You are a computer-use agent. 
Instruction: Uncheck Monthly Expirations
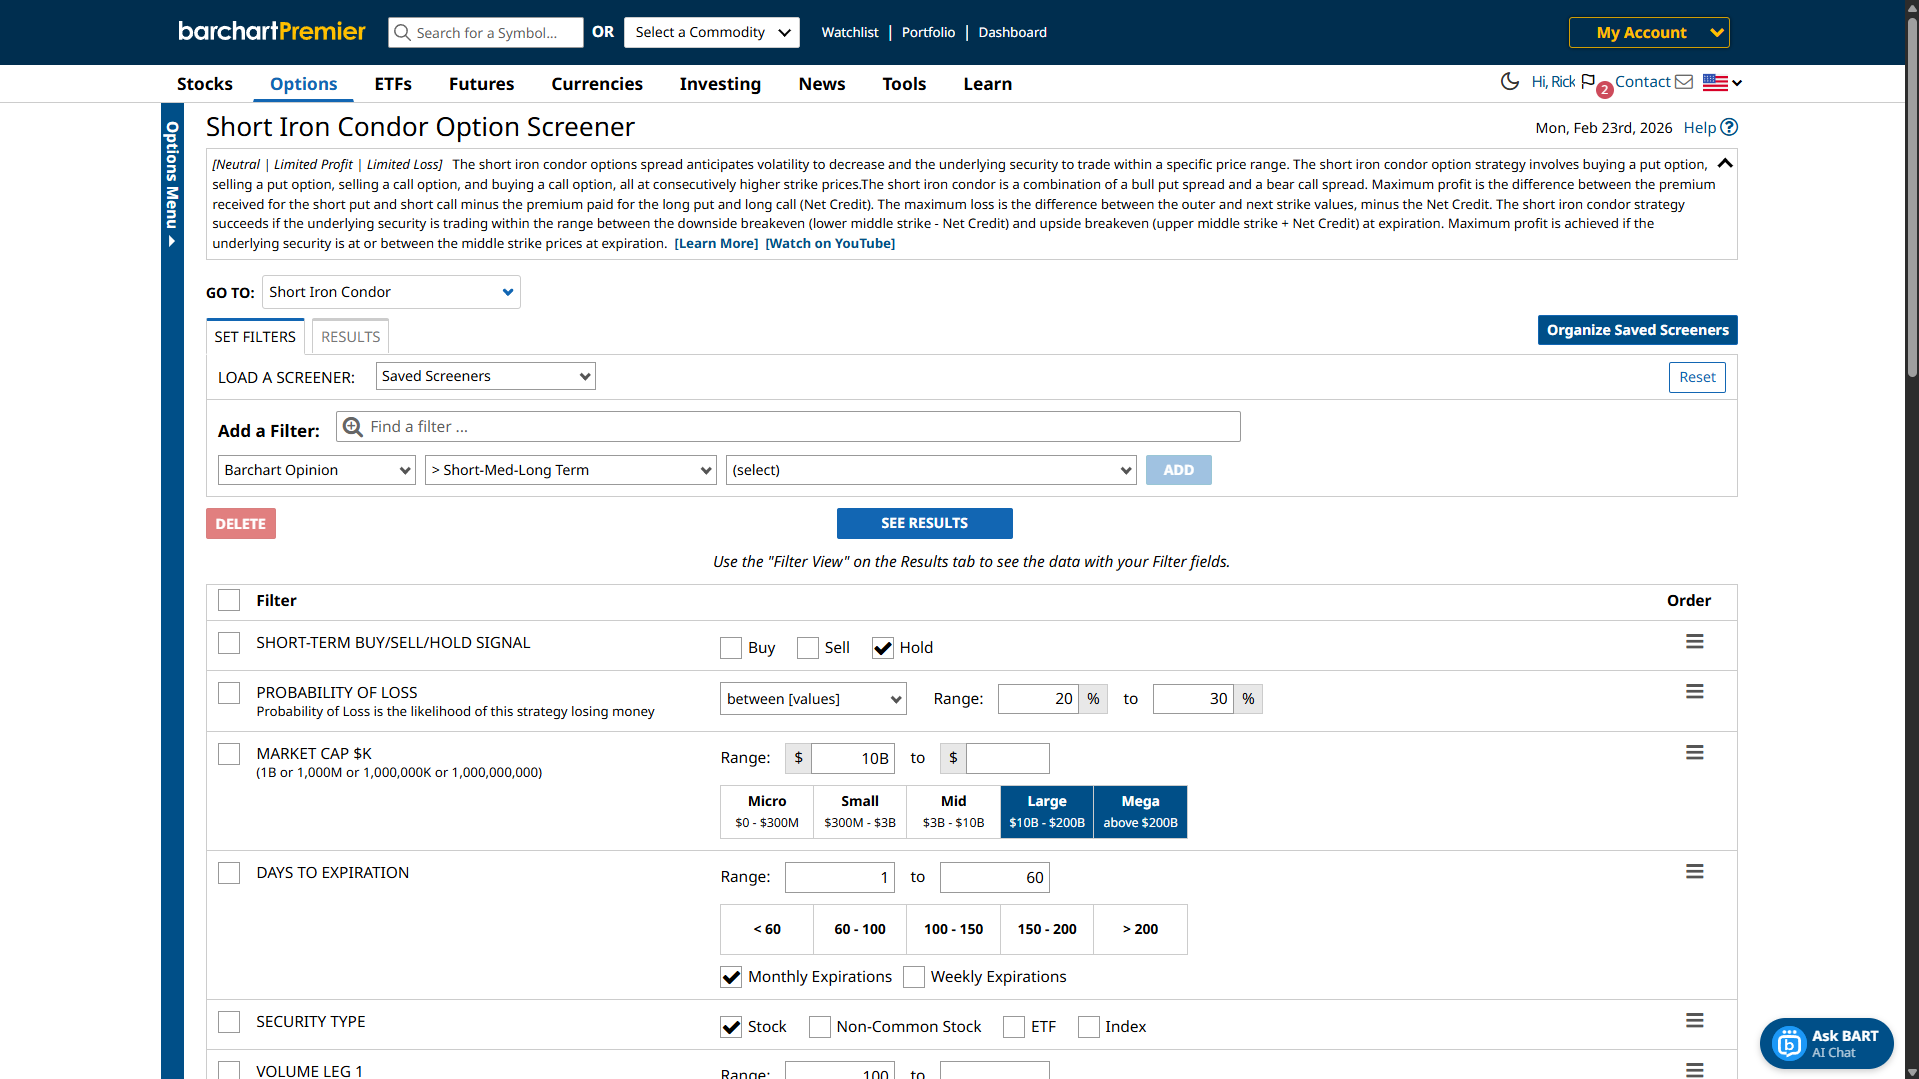(731, 977)
